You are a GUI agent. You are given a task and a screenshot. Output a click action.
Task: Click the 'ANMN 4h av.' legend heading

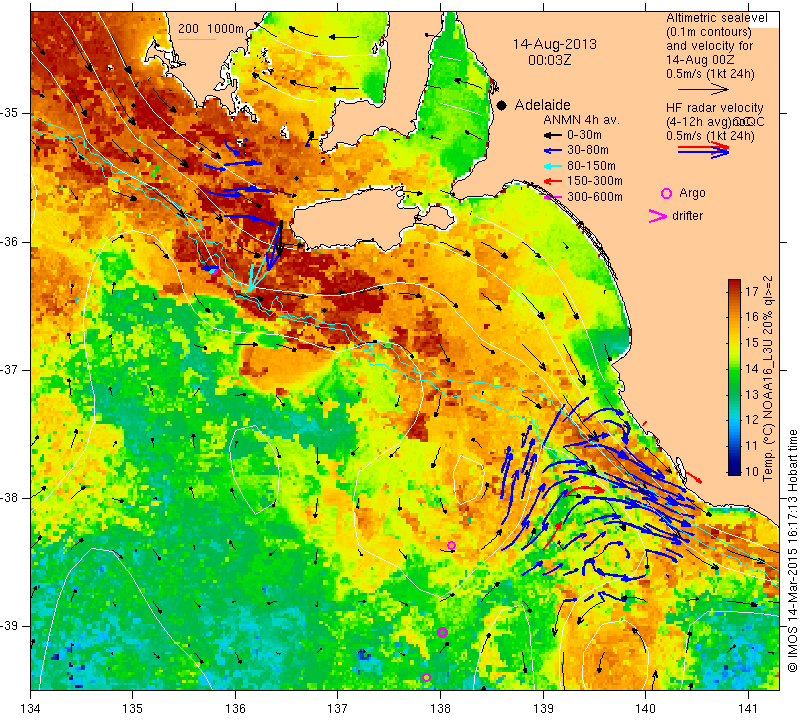(x=581, y=120)
